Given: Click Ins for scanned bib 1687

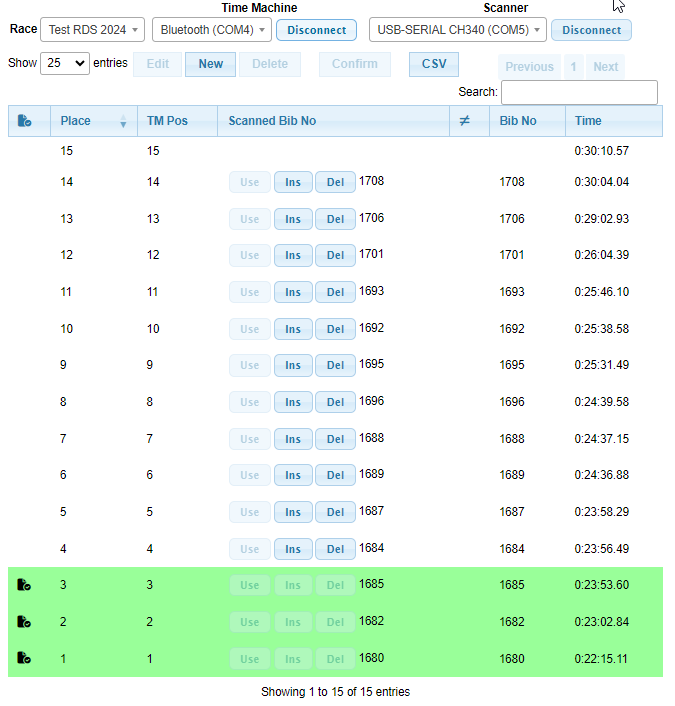Looking at the screenshot, I should 293,512.
